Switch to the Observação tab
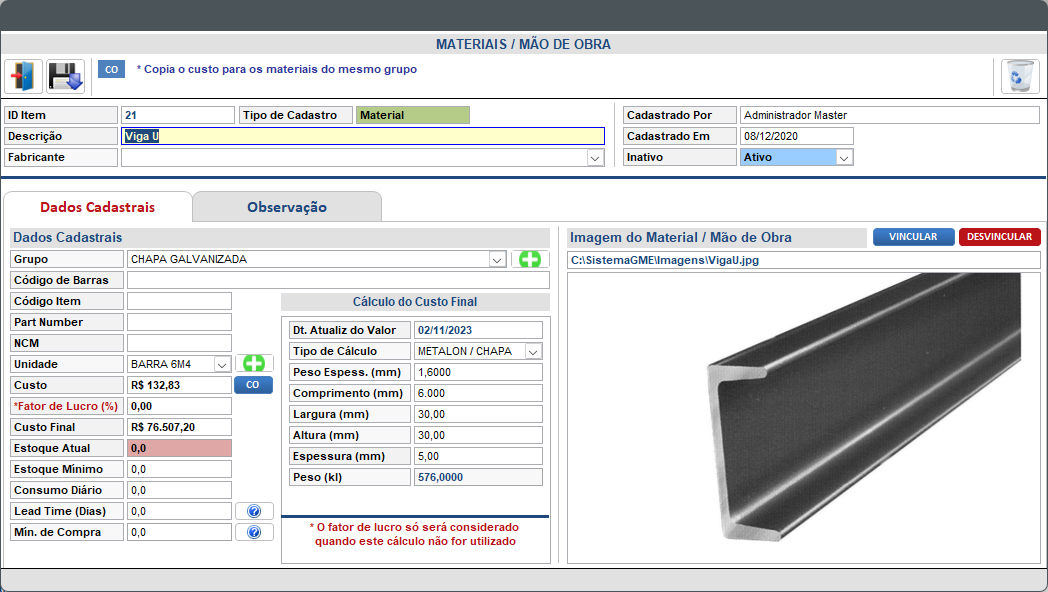The width and height of the screenshot is (1048, 592). 287,207
